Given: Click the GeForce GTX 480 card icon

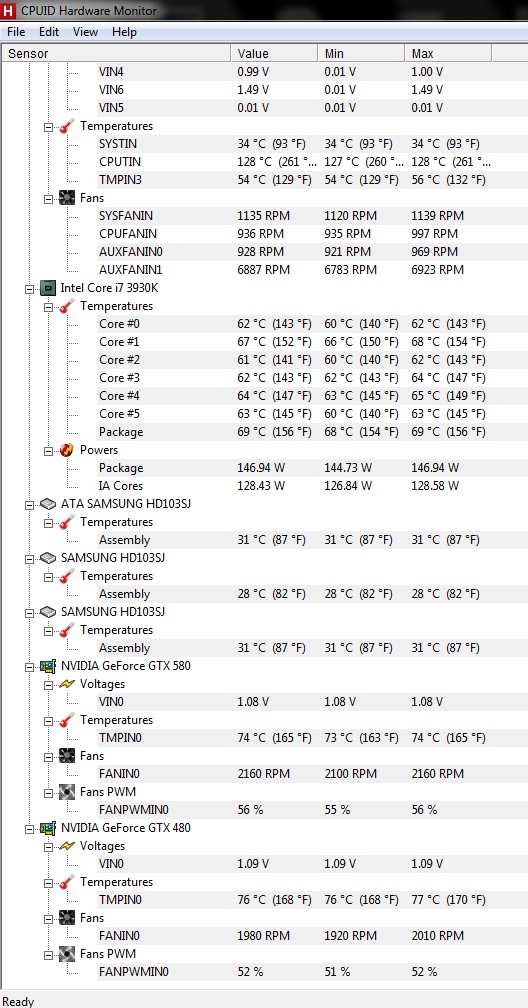Looking at the screenshot, I should click(x=48, y=828).
